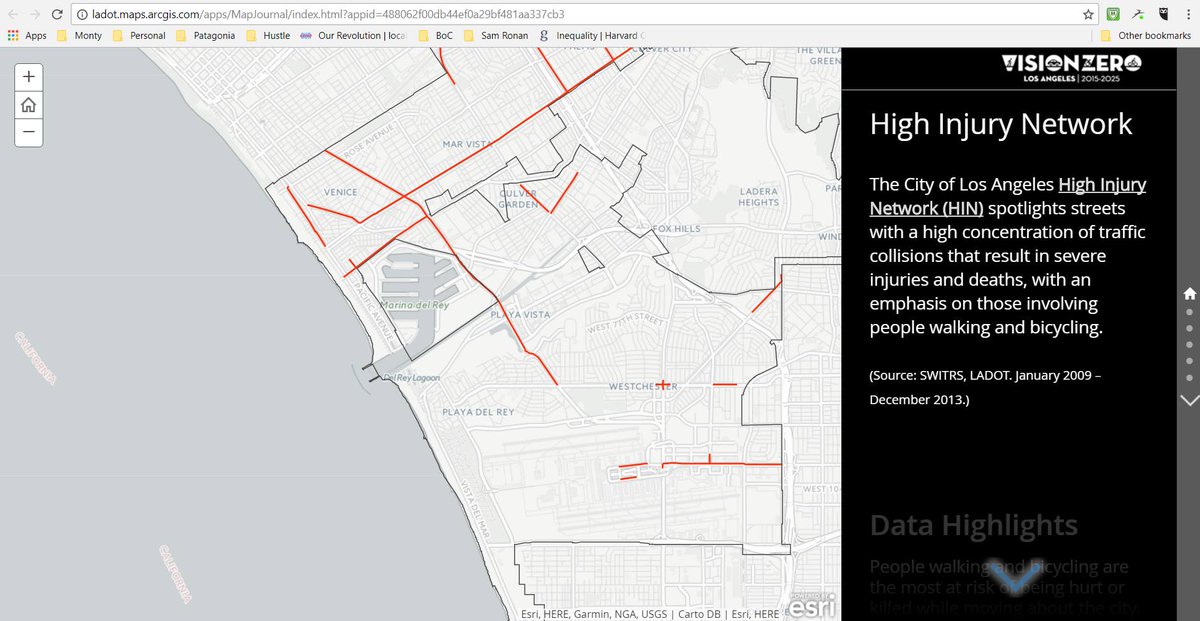This screenshot has height=621, width=1200.
Task: Open the High Injury Network (HIN) link
Action: (1008, 196)
